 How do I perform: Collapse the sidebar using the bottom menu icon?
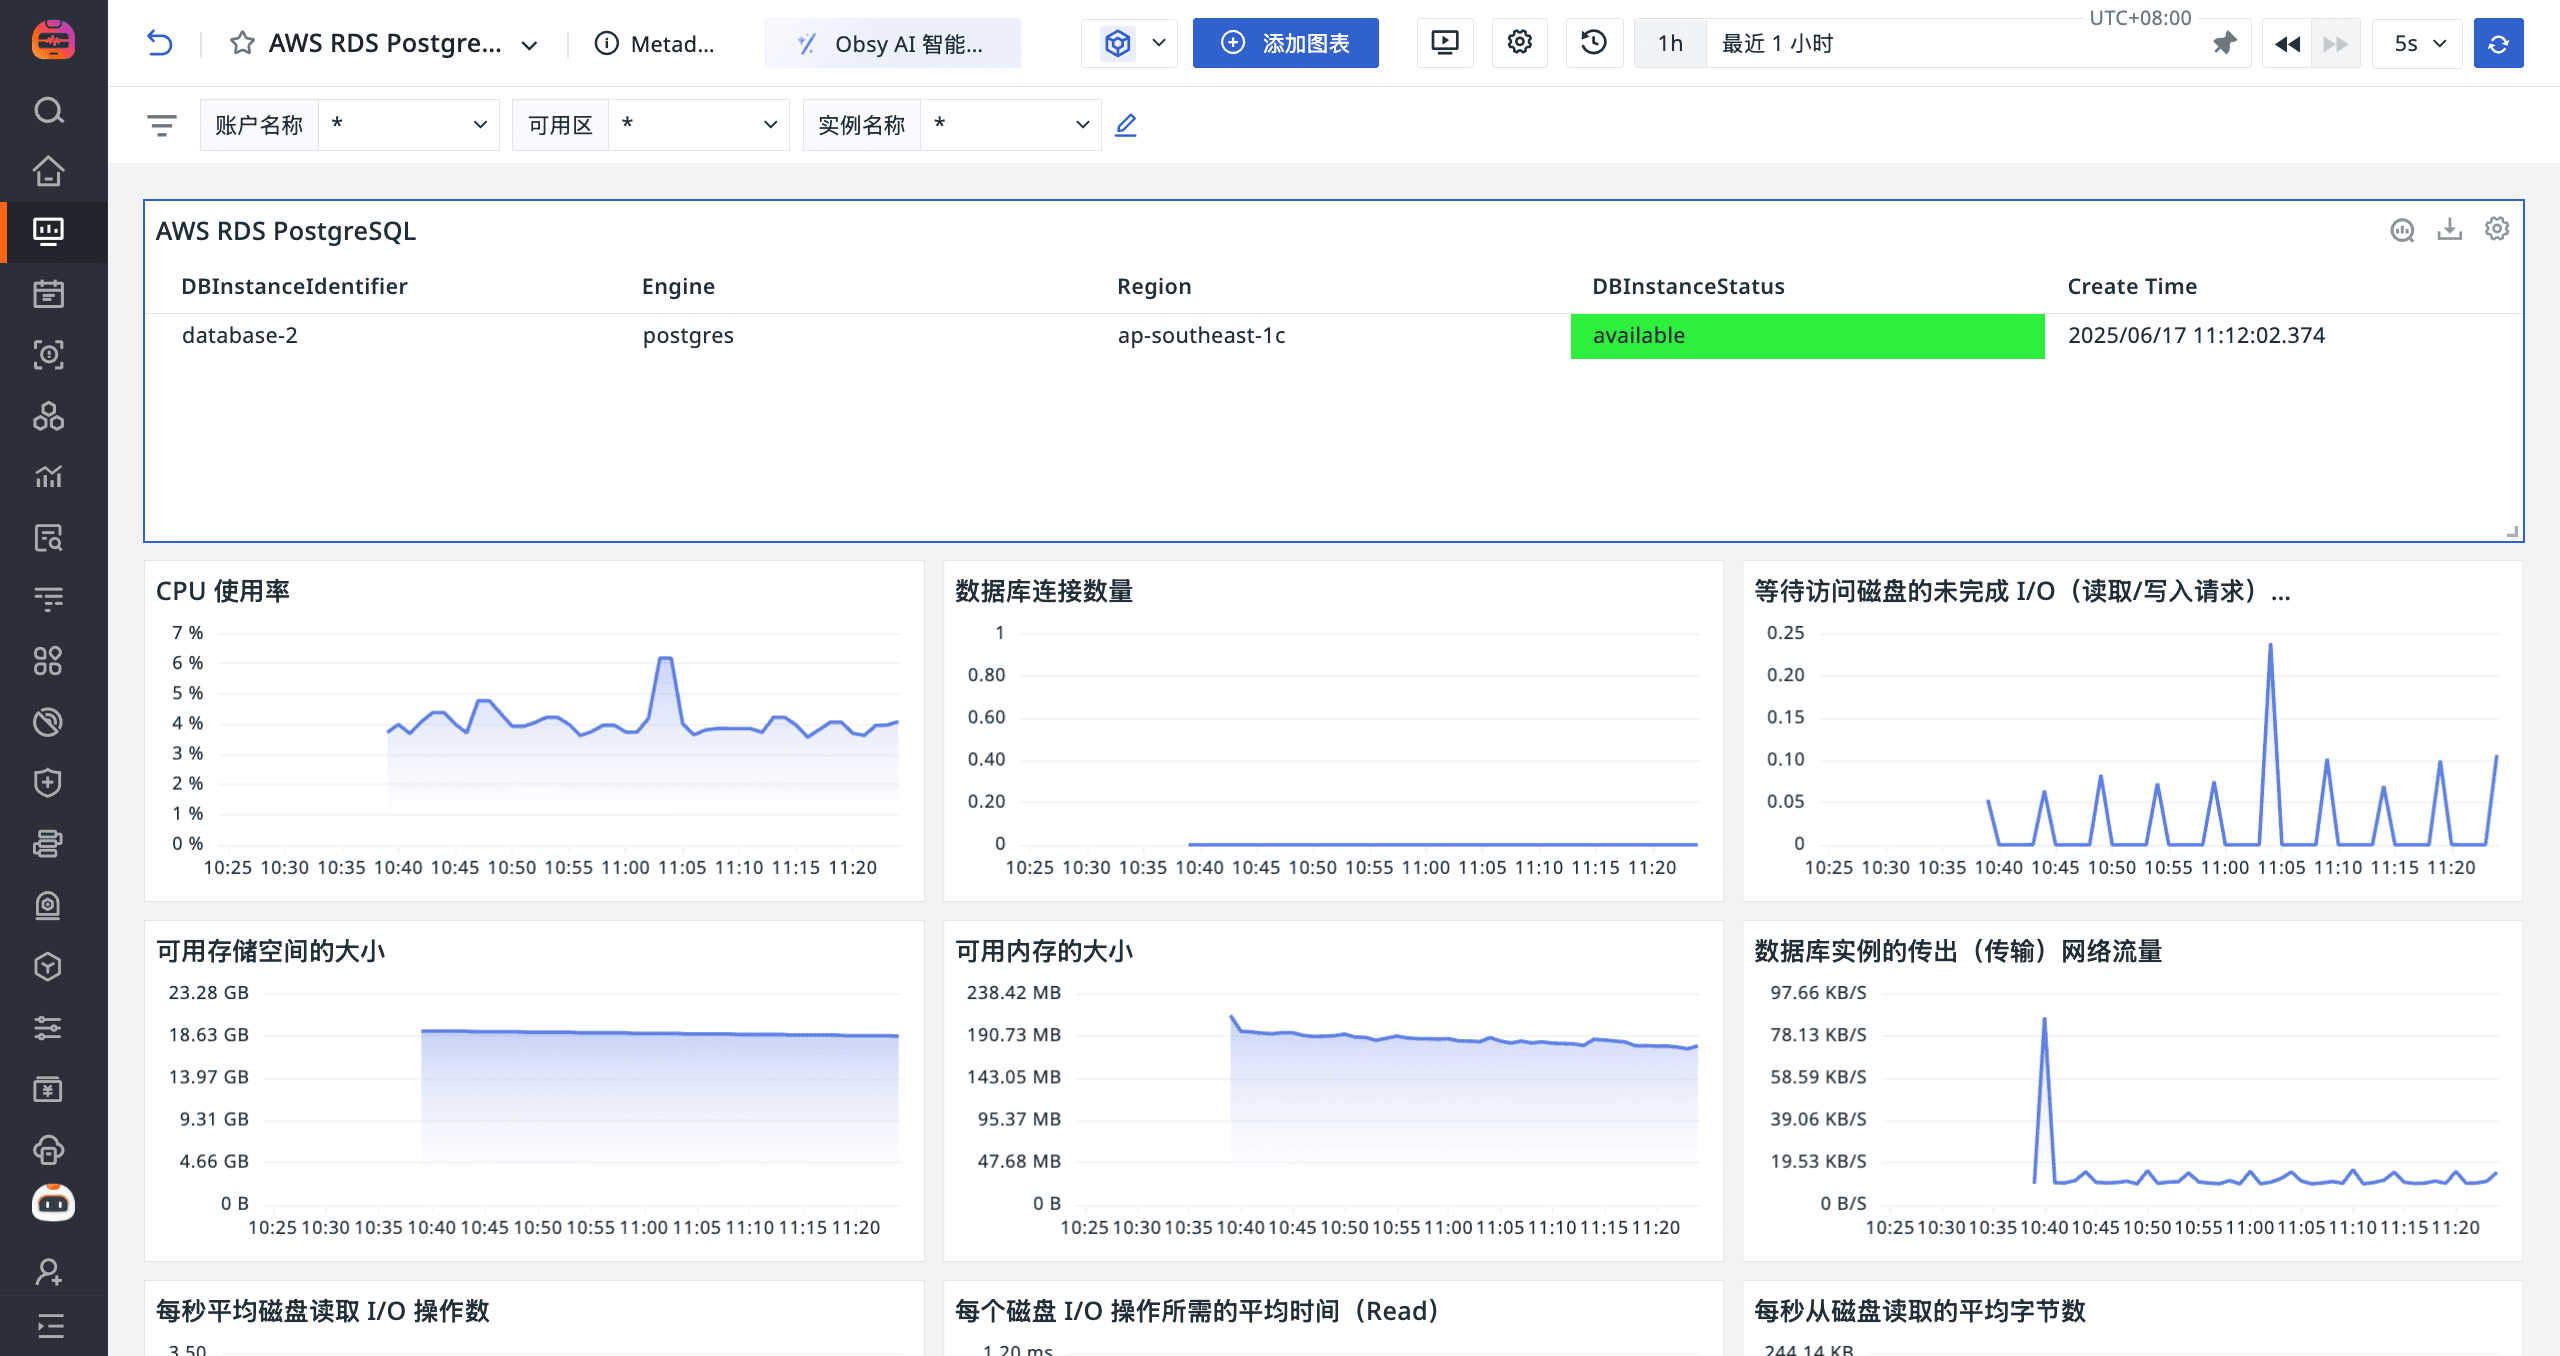click(x=50, y=1326)
